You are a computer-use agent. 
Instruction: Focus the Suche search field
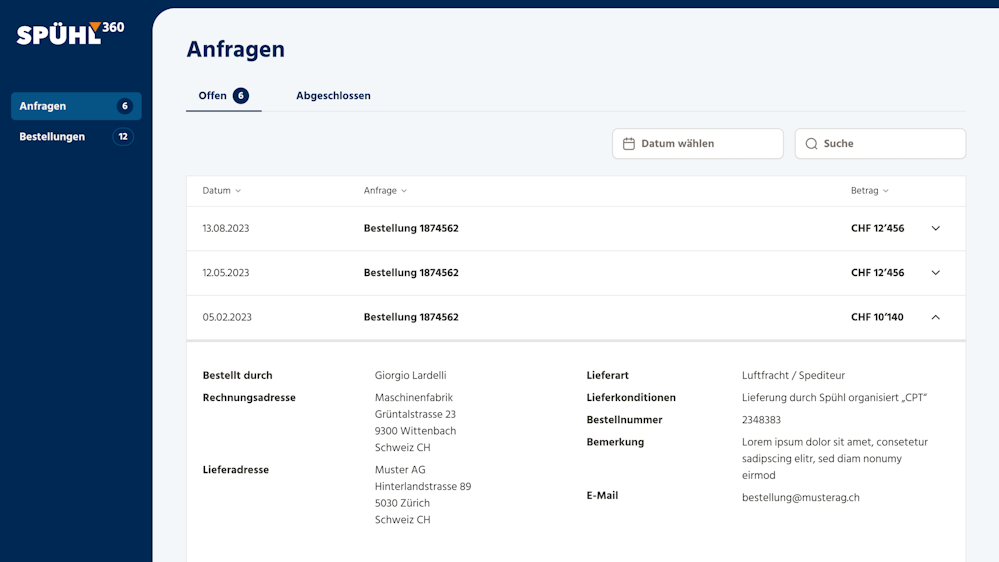pyautogui.click(x=880, y=143)
